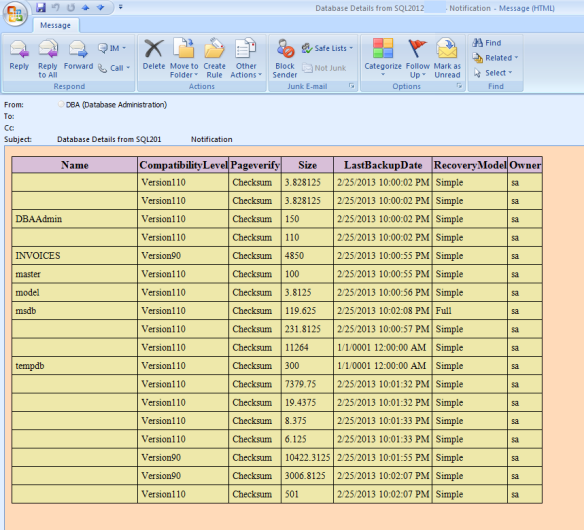584x530 pixels.
Task: Save the message with the floppy disk icon
Action: click(41, 7)
